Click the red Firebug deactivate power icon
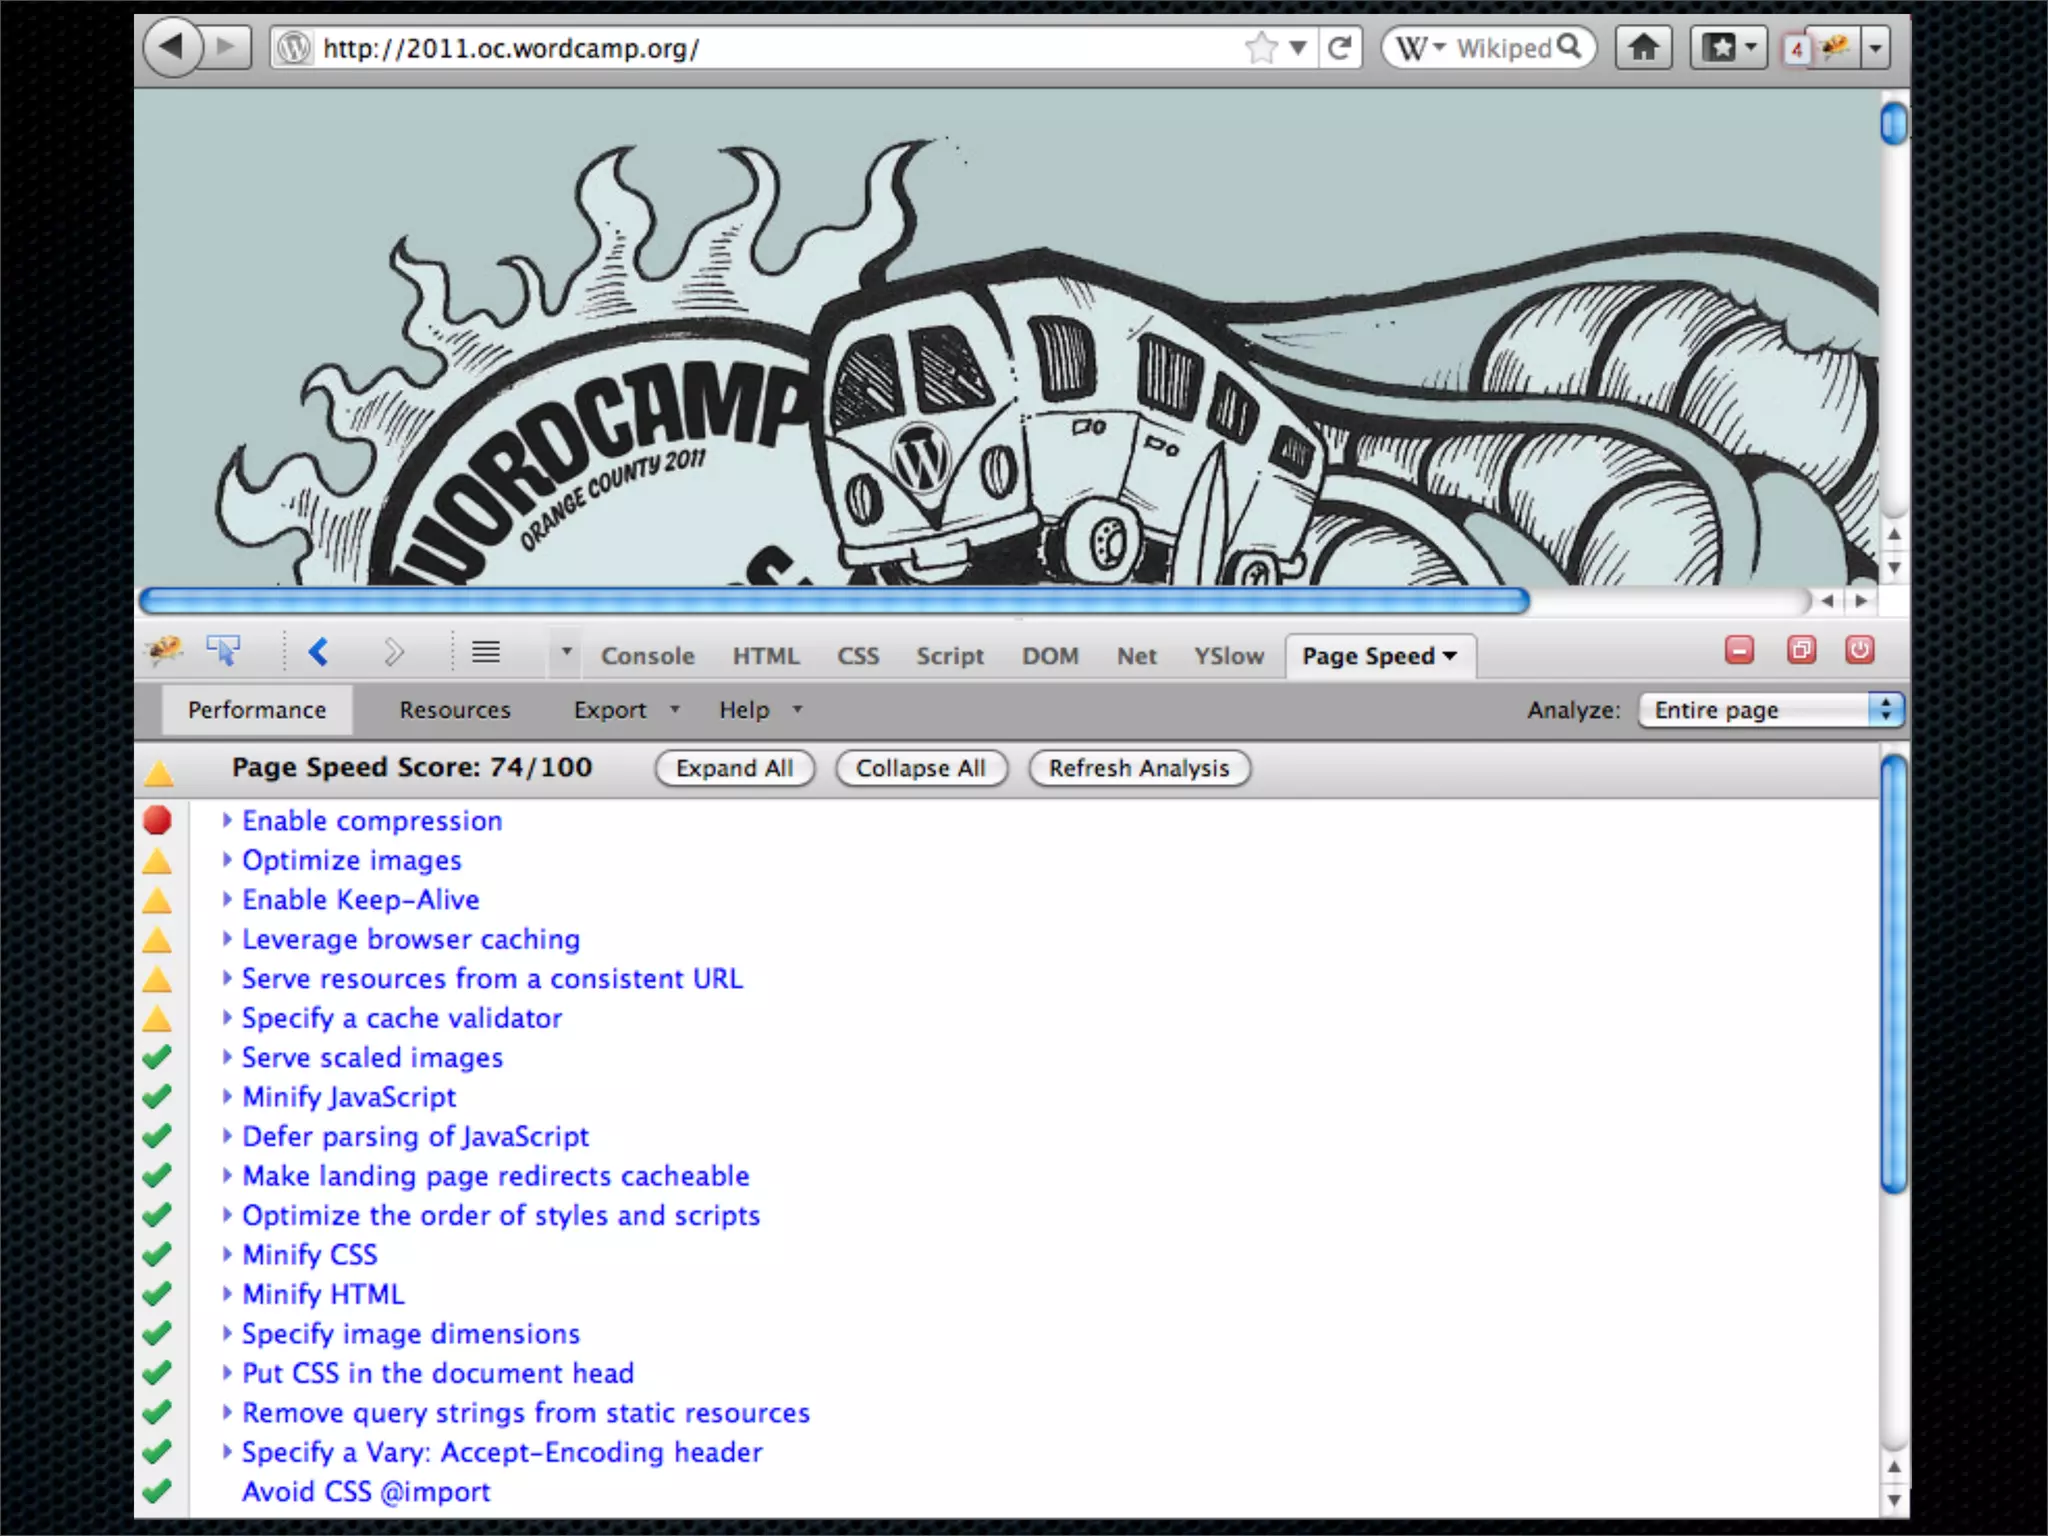This screenshot has width=2048, height=1536. click(x=1859, y=650)
